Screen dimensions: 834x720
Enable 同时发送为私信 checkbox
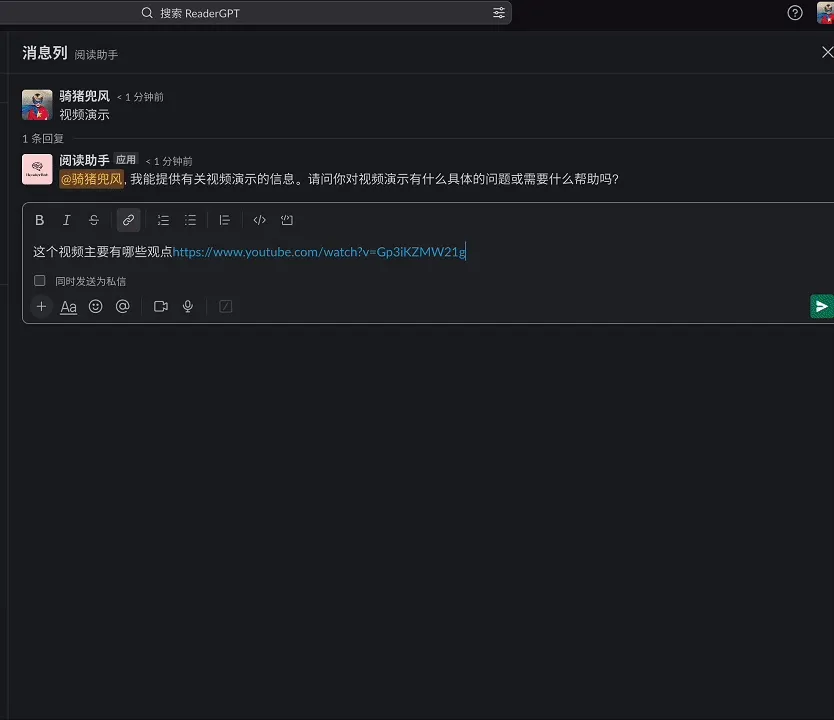click(39, 281)
